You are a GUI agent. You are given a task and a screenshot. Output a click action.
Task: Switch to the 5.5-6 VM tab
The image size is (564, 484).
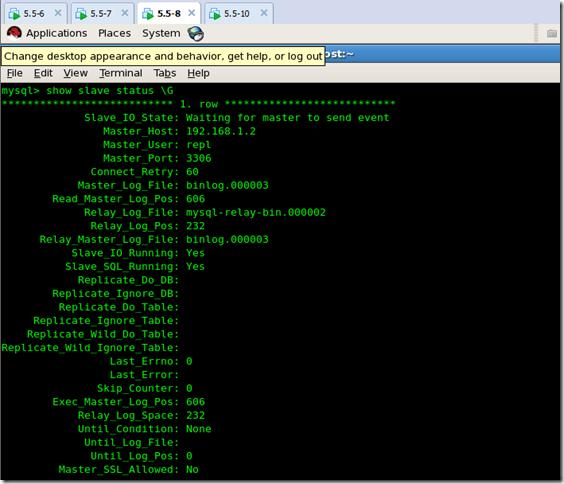[x=34, y=14]
